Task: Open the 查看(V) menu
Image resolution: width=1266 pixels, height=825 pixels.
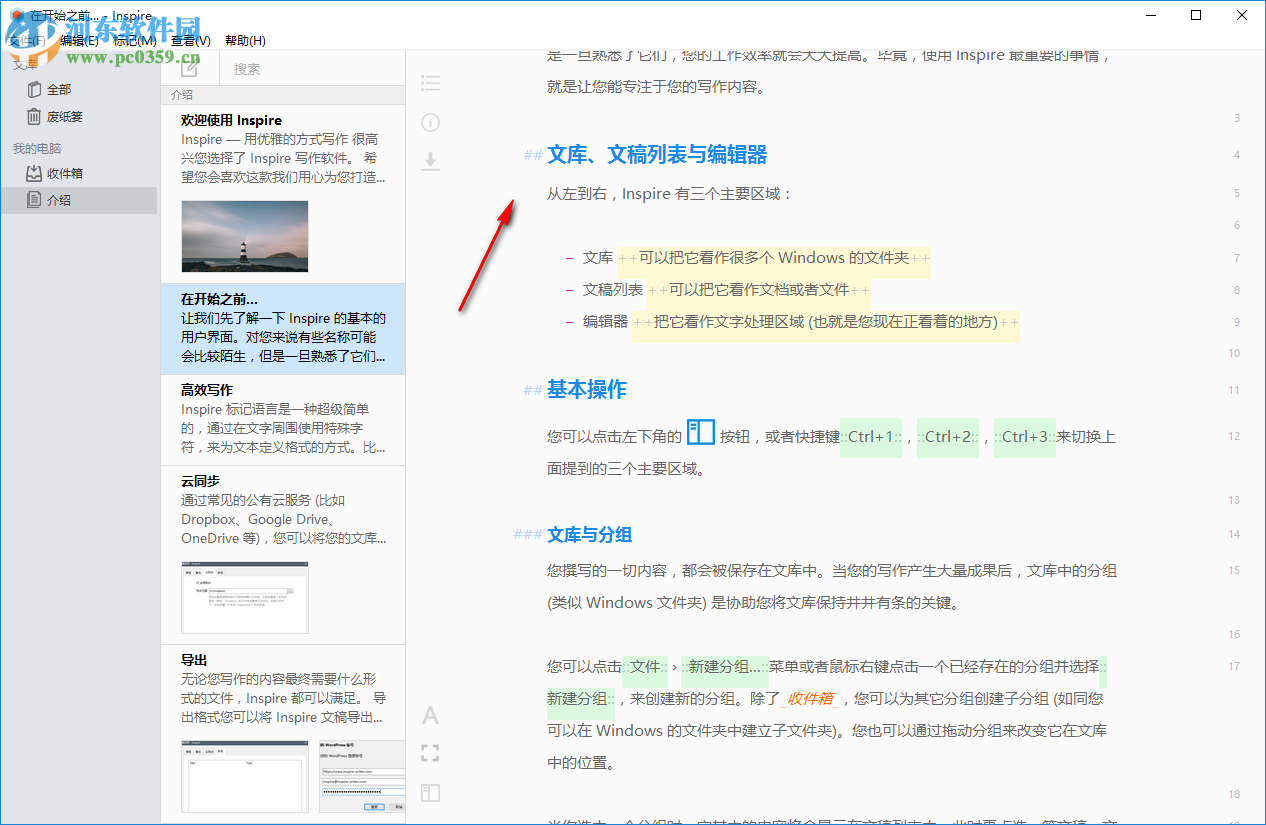Action: (x=190, y=40)
